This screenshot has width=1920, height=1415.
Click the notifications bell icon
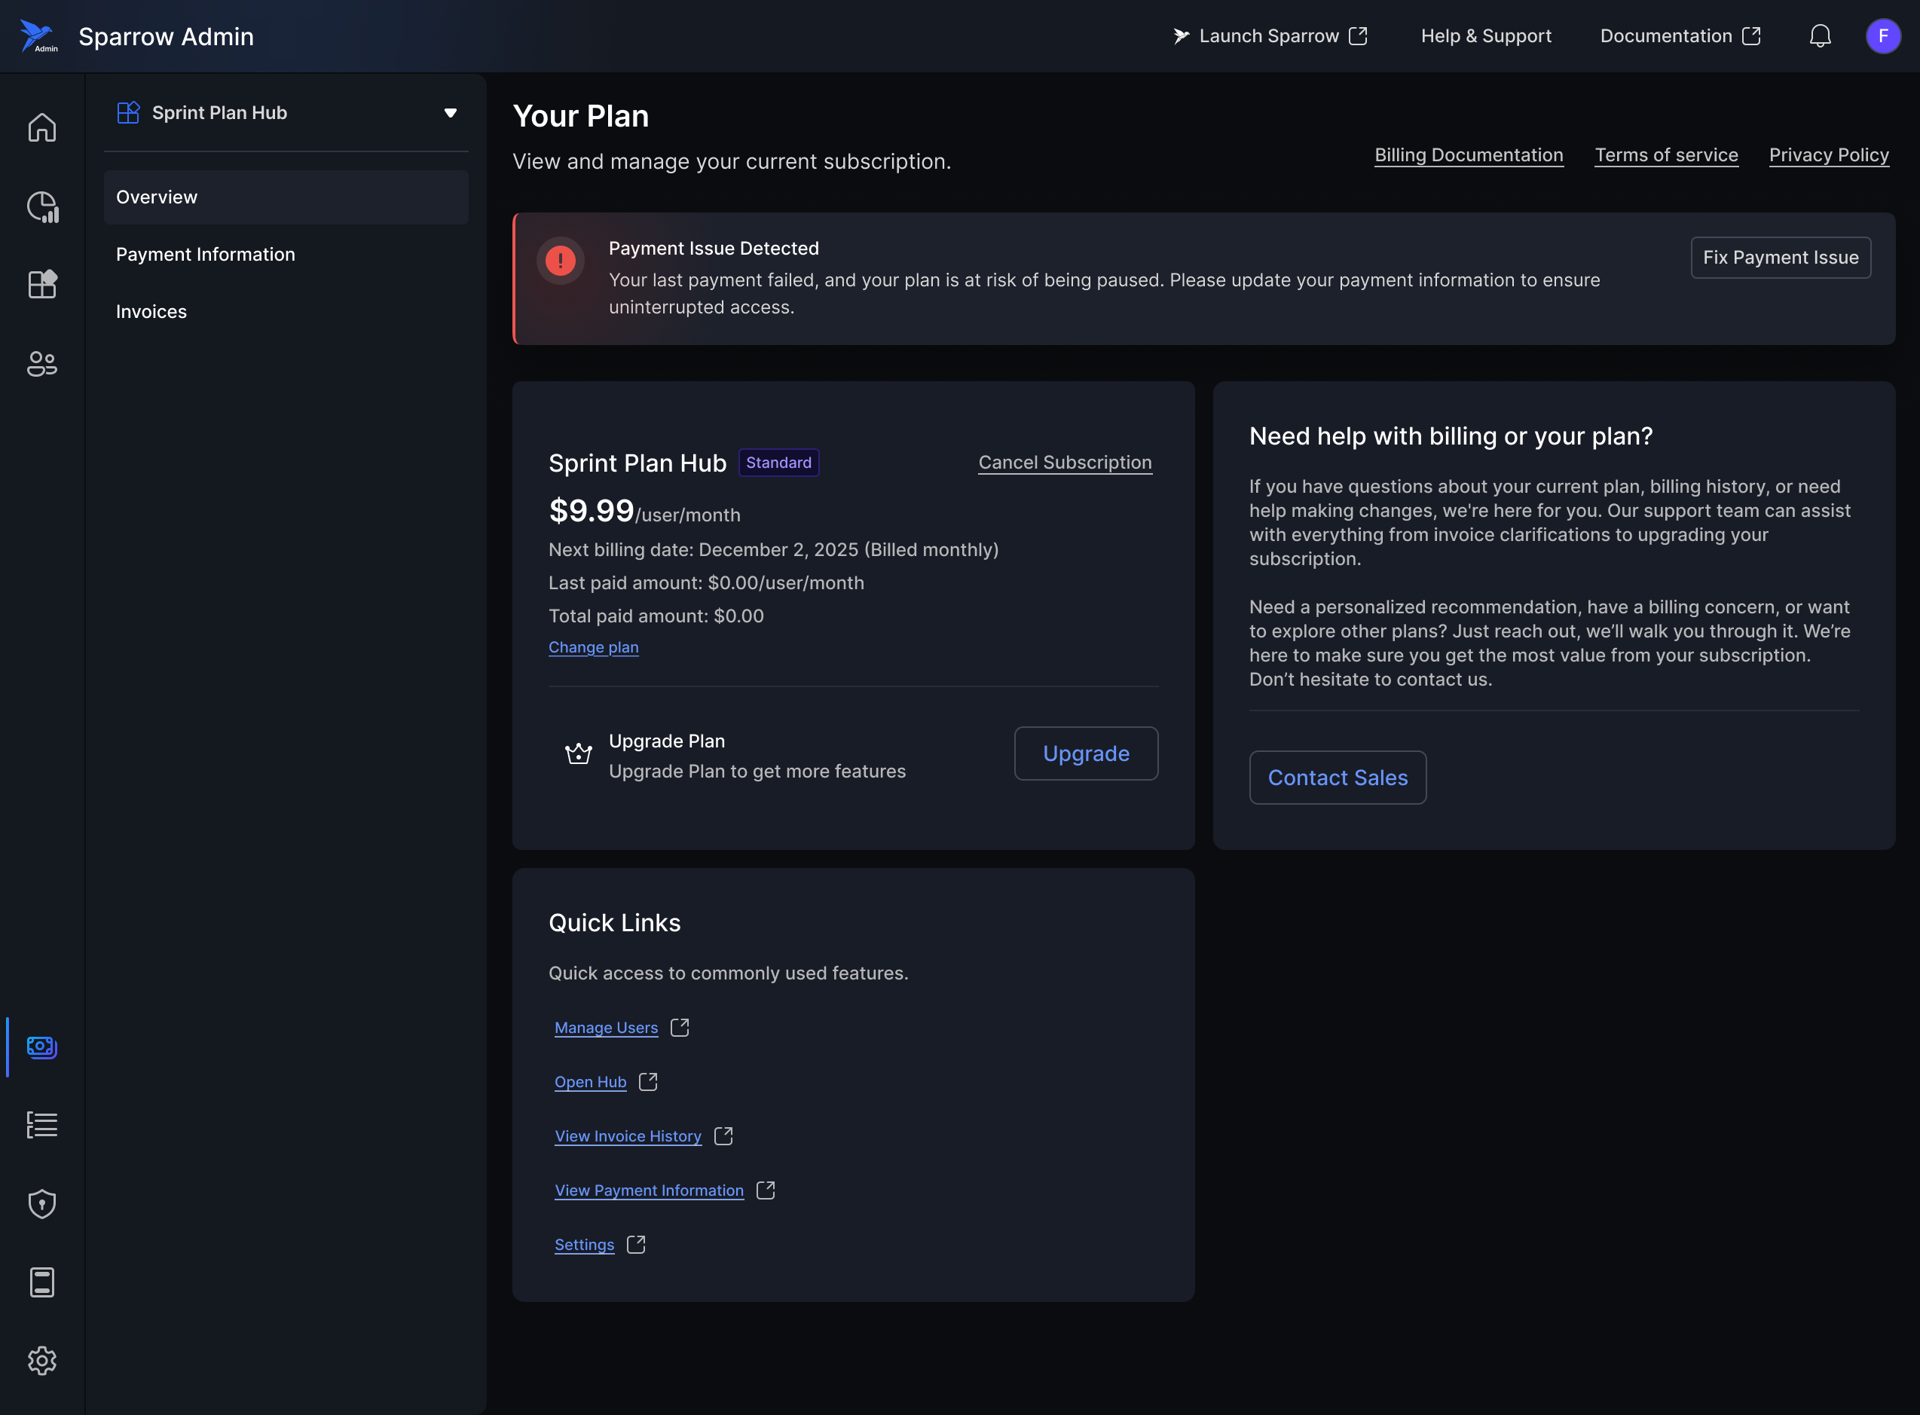[x=1820, y=36]
